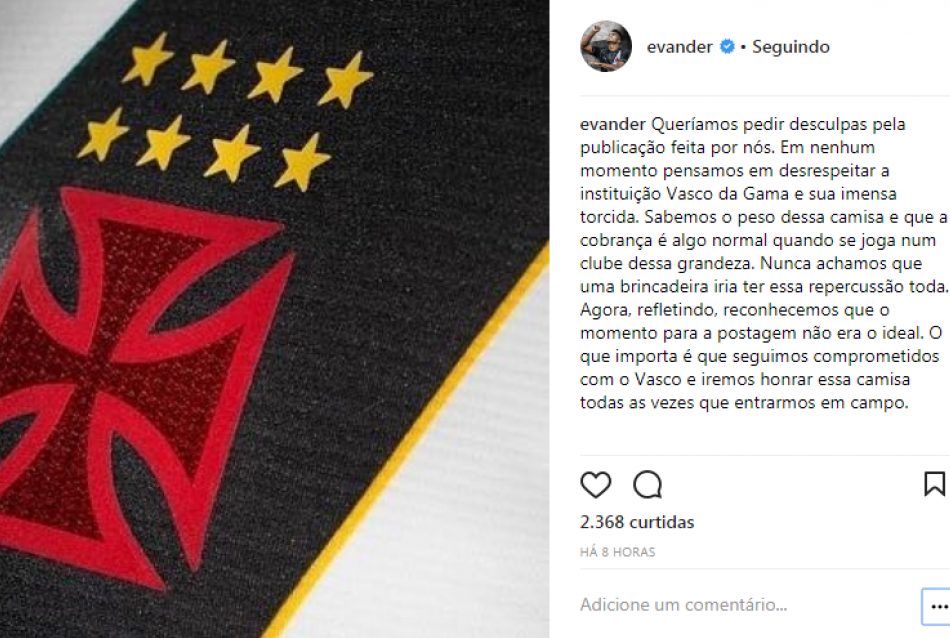Click the evander name starting the caption
Image resolution: width=950 pixels, height=638 pixels.
pyautogui.click(x=613, y=124)
